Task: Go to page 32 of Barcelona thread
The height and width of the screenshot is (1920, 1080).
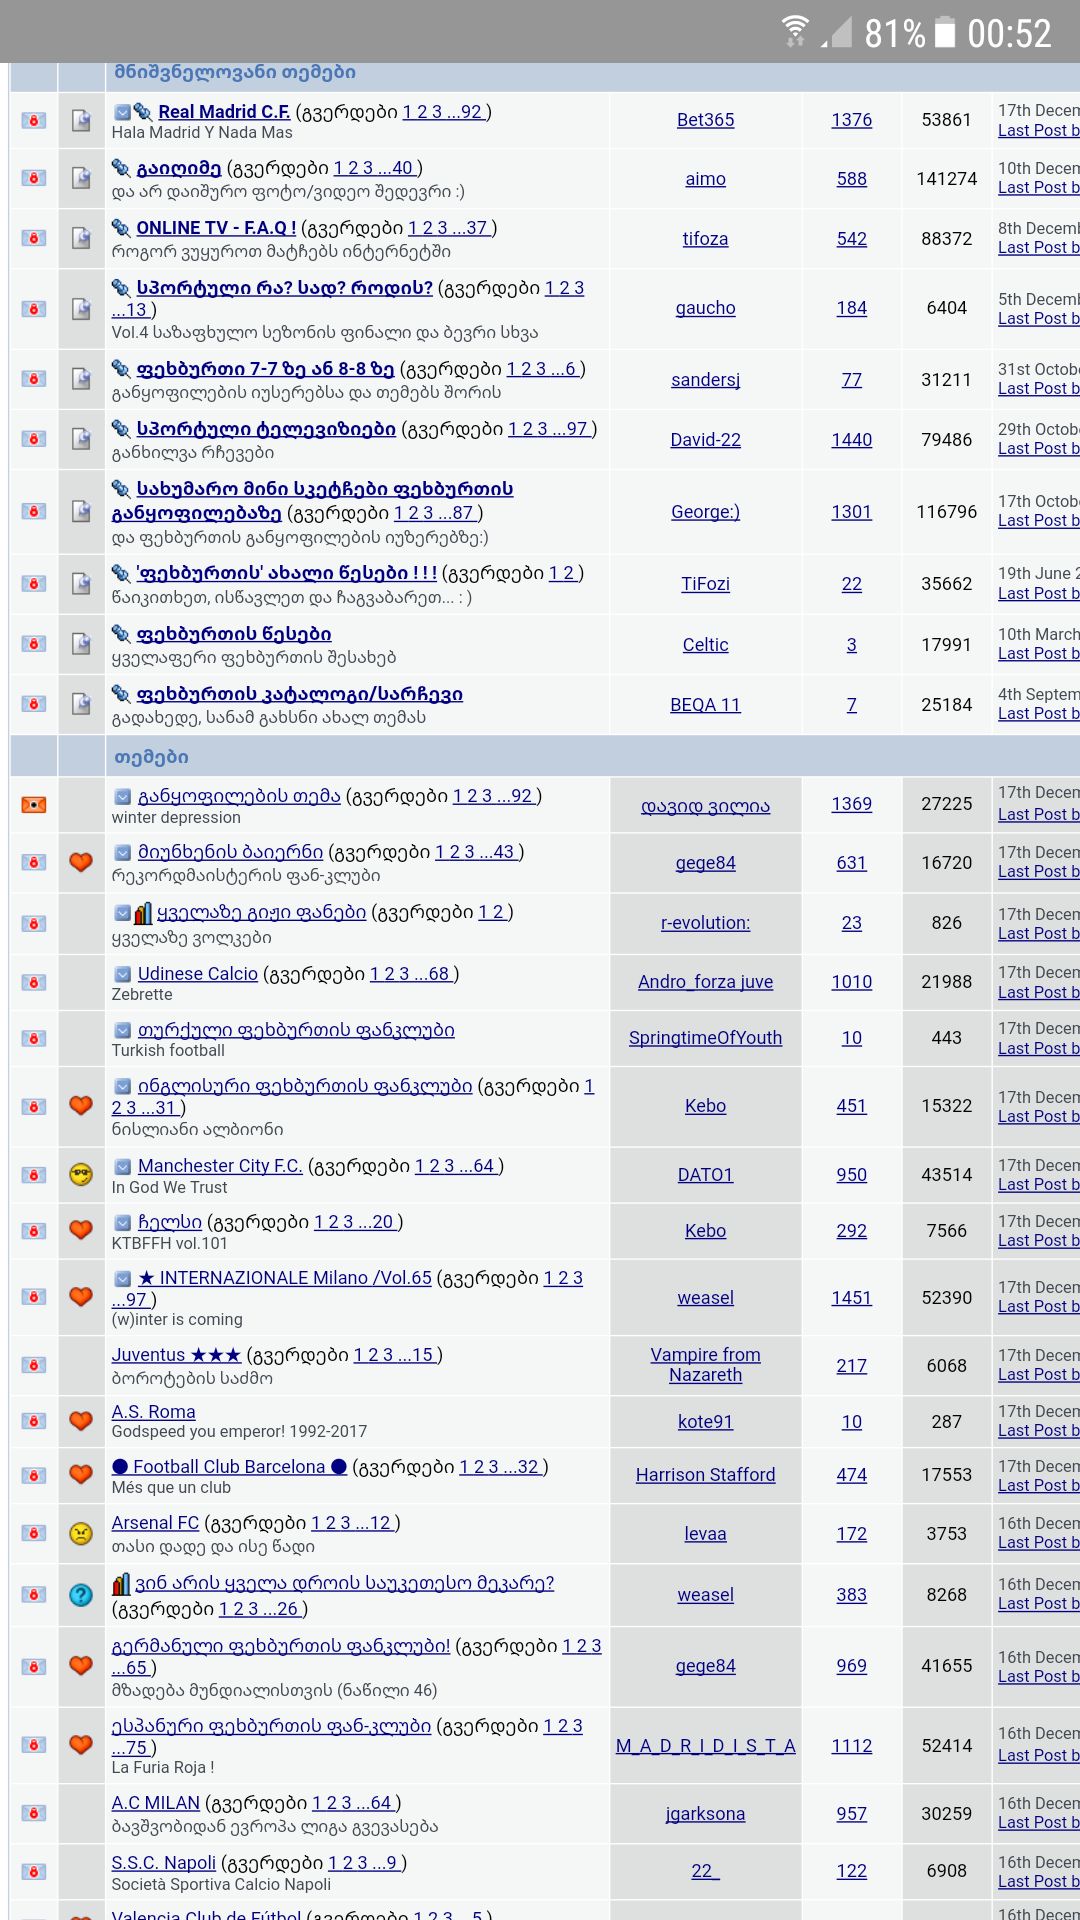Action: click(528, 1467)
